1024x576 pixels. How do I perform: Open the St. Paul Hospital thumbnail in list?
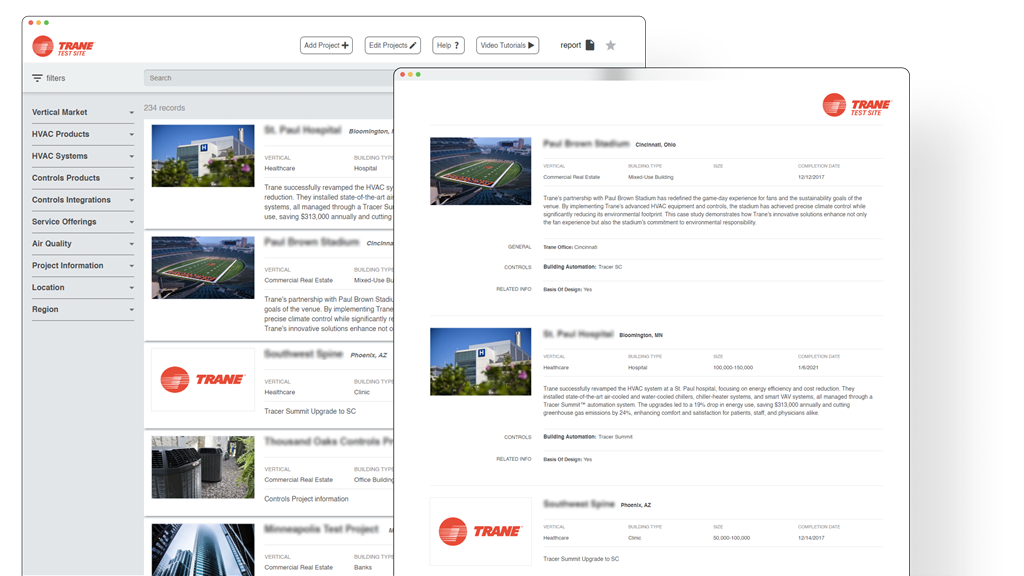click(203, 156)
